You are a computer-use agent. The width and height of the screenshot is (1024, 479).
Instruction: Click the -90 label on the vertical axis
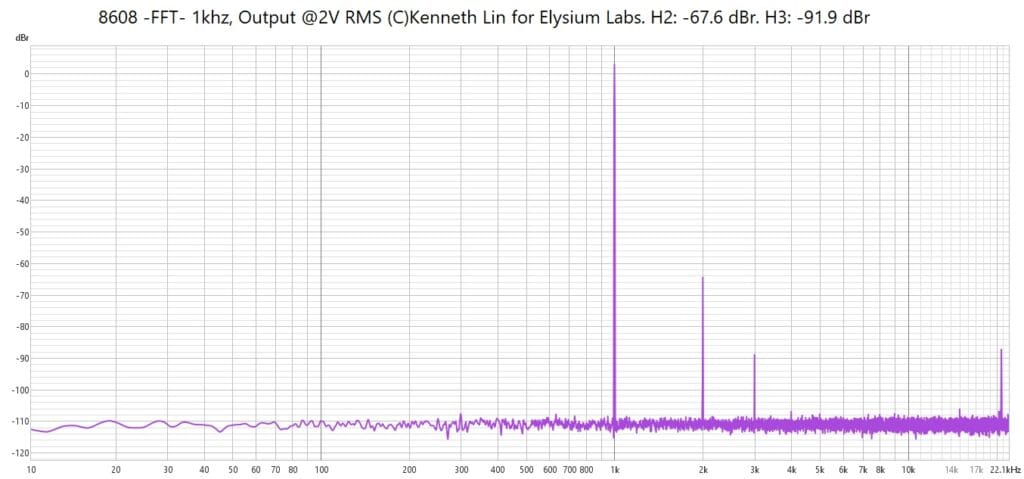pyautogui.click(x=23, y=359)
